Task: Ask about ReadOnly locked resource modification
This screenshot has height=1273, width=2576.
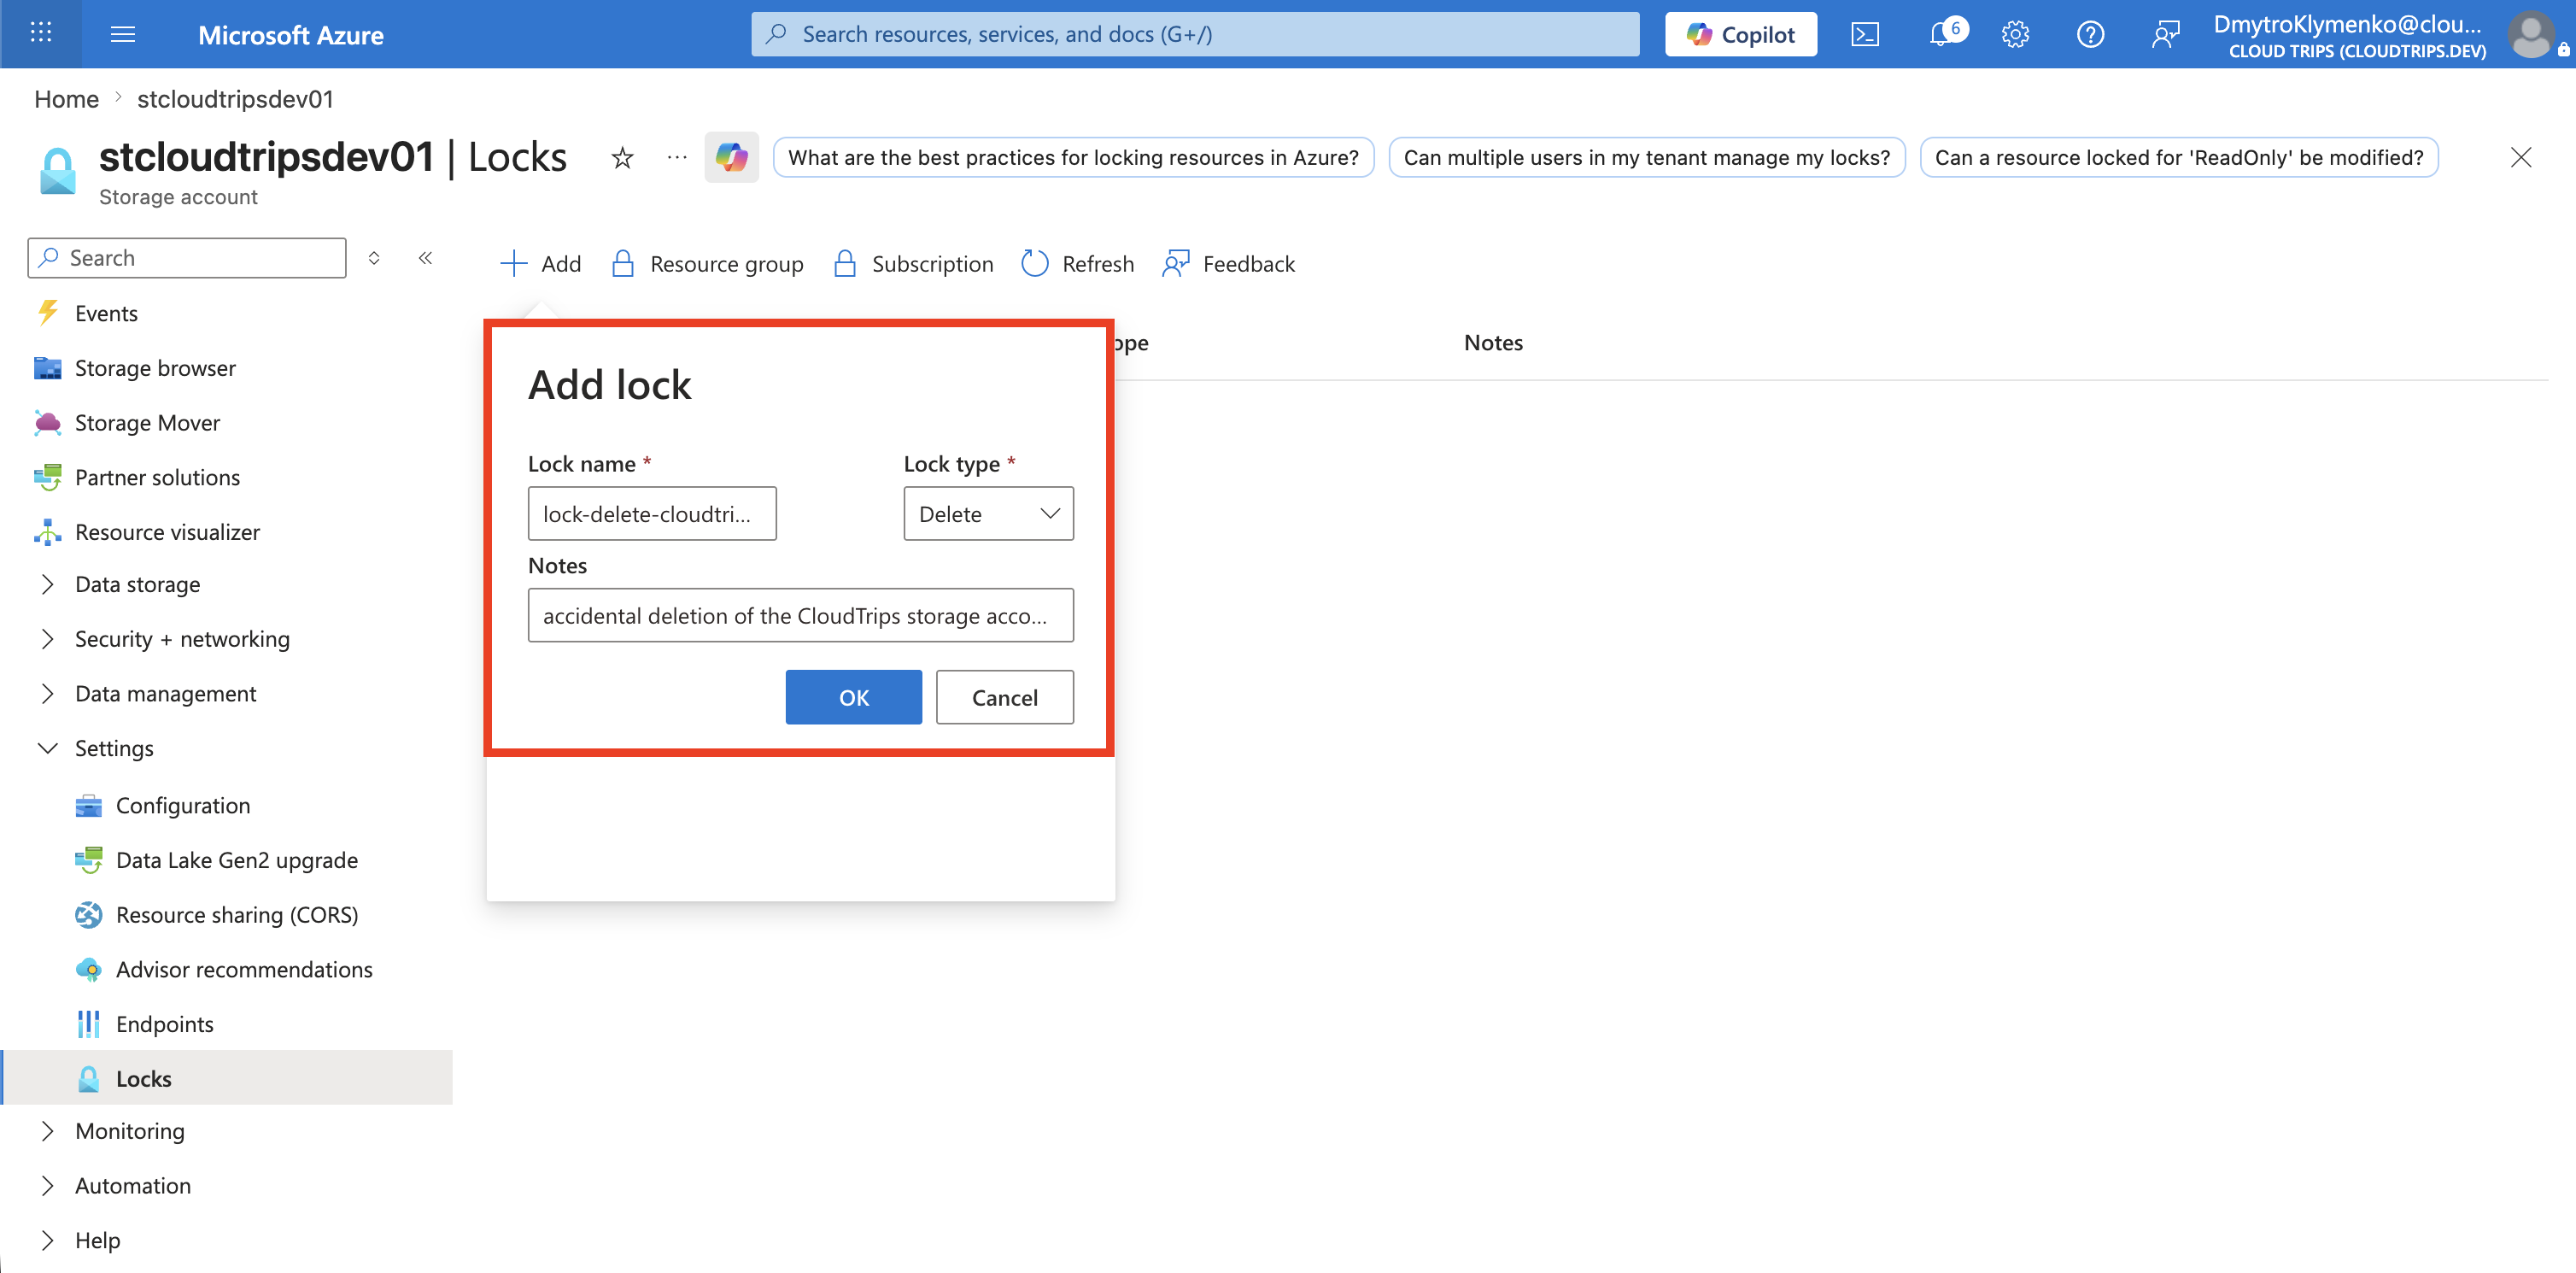Action: [2178, 157]
